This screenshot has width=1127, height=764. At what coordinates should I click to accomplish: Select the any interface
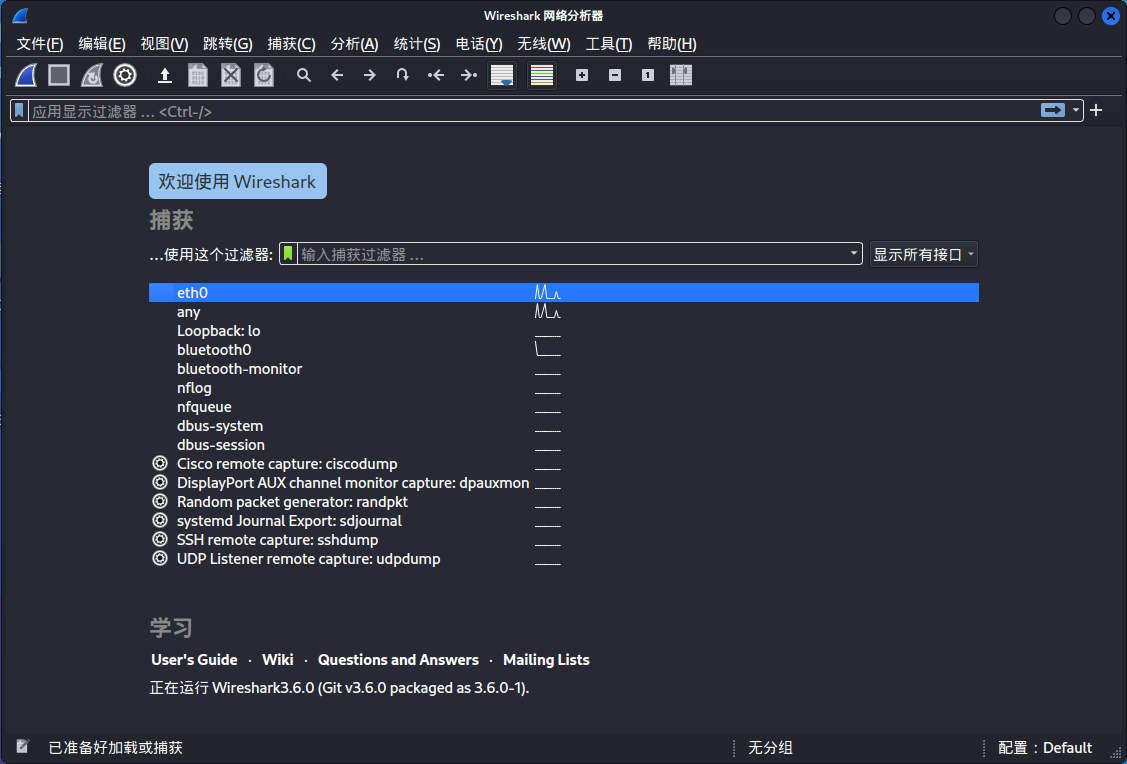click(564, 312)
